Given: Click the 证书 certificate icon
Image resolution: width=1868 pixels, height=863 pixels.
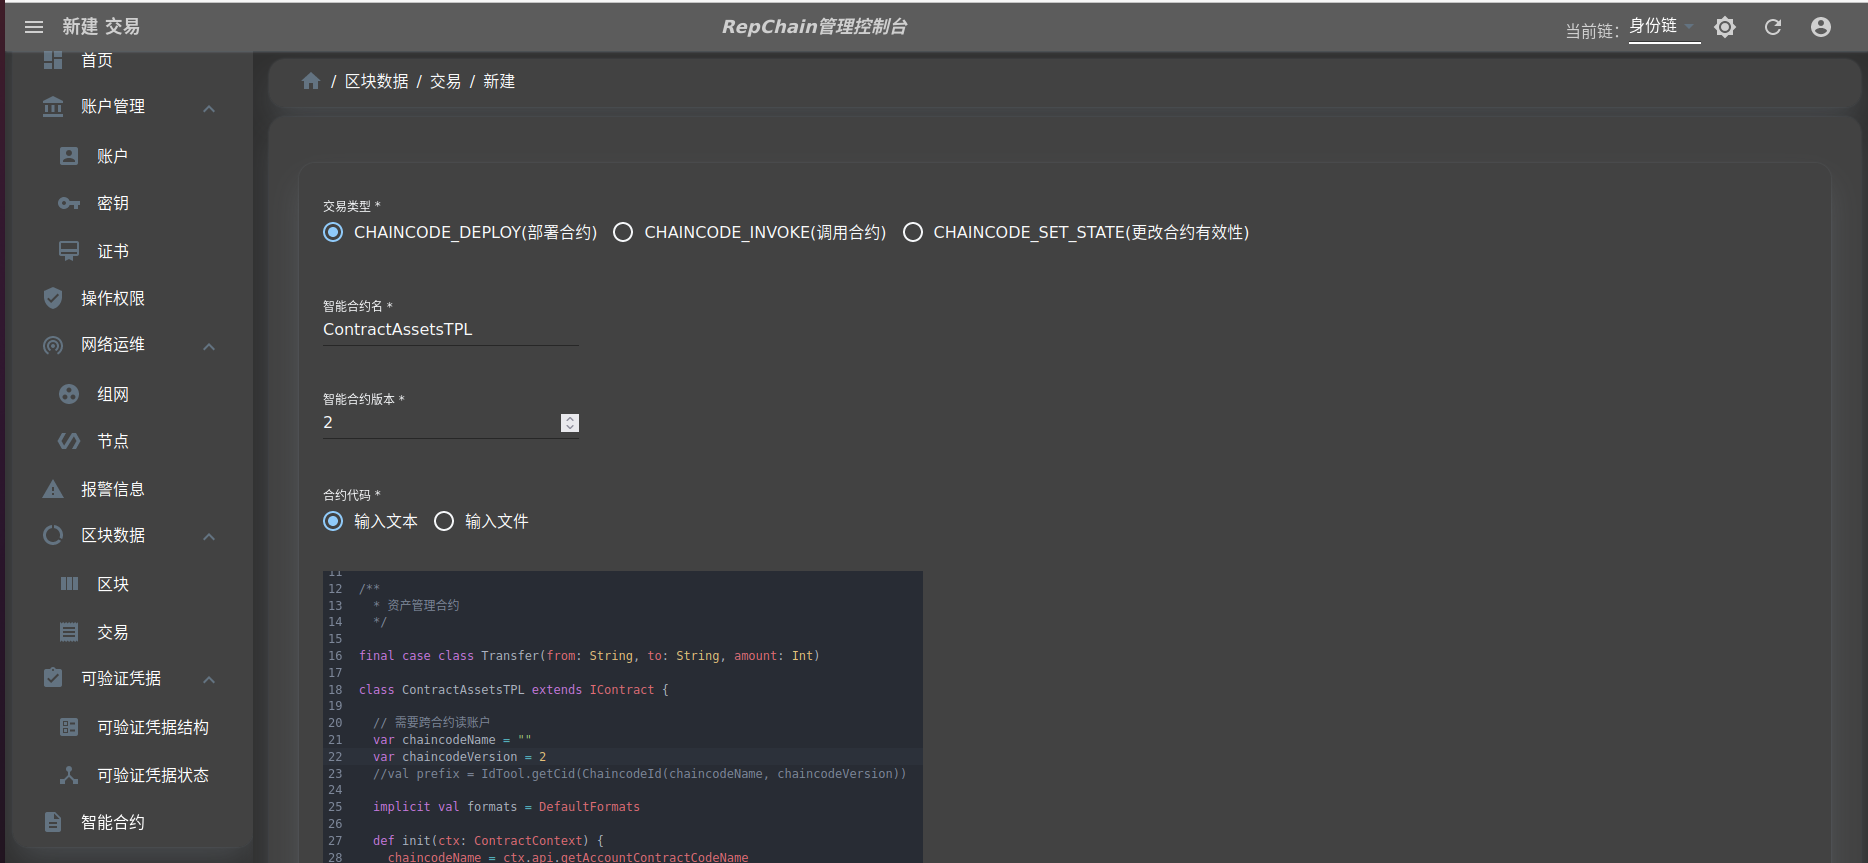Looking at the screenshot, I should [69, 251].
